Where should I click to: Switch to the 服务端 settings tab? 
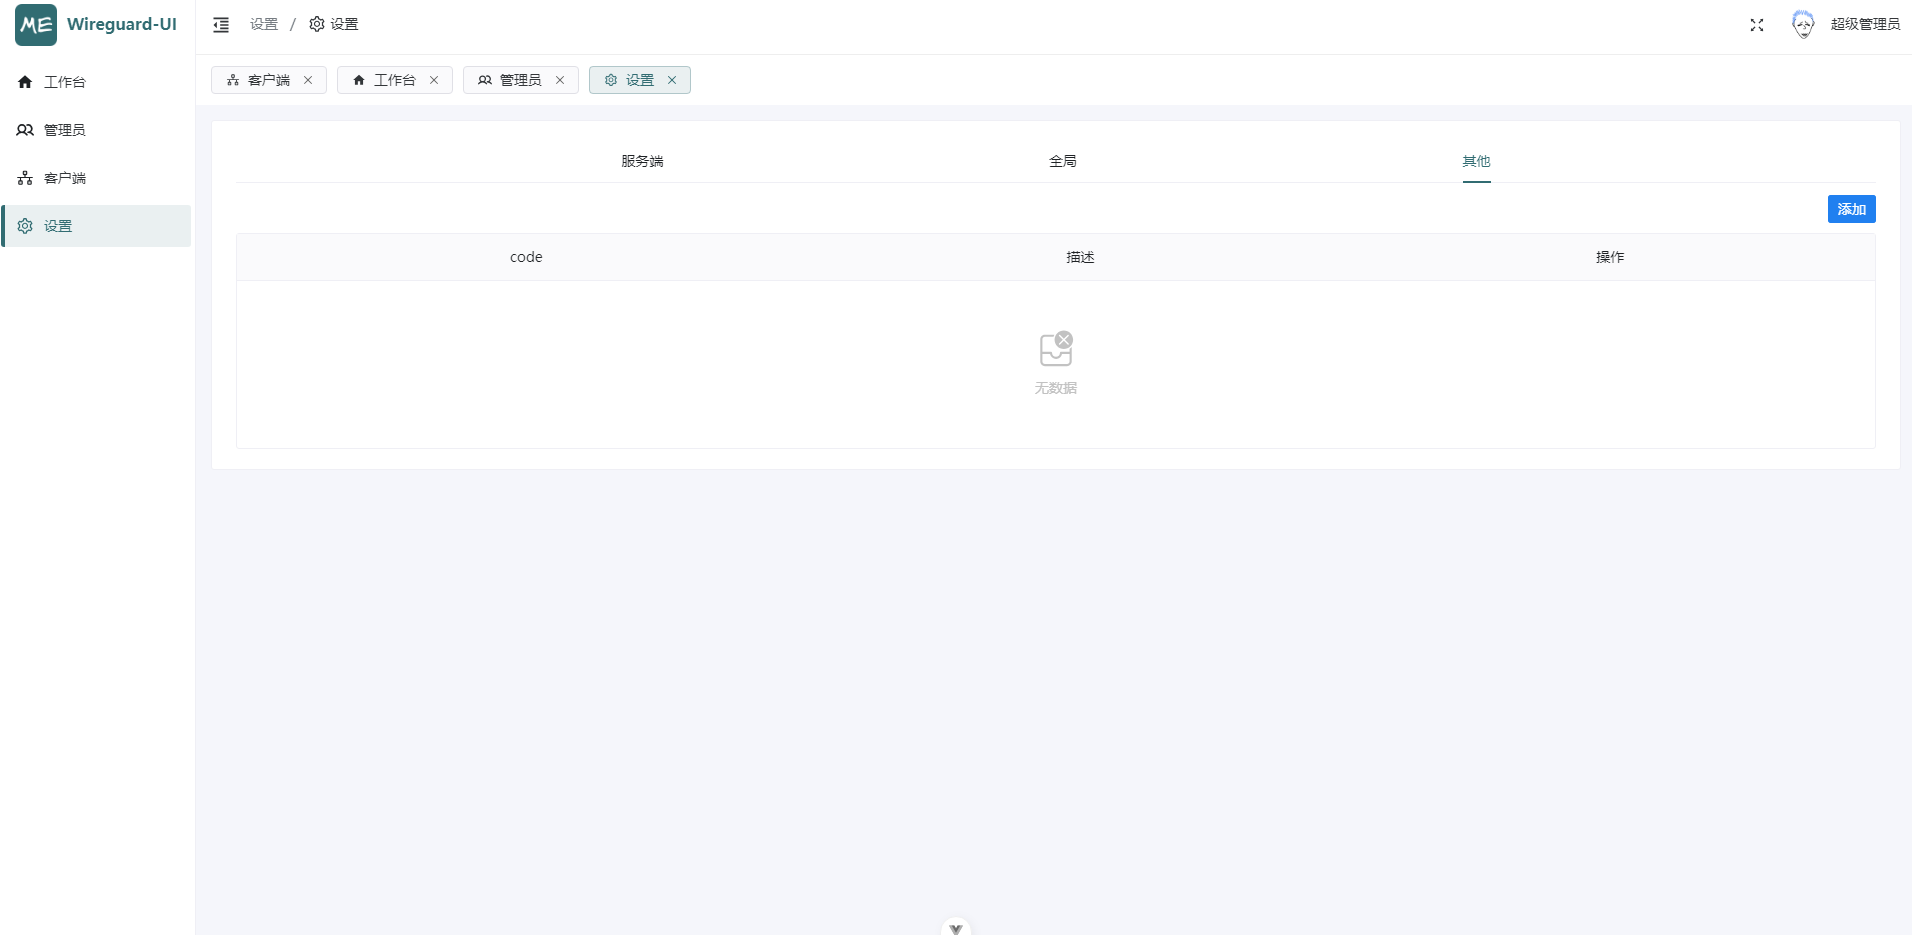[642, 161]
